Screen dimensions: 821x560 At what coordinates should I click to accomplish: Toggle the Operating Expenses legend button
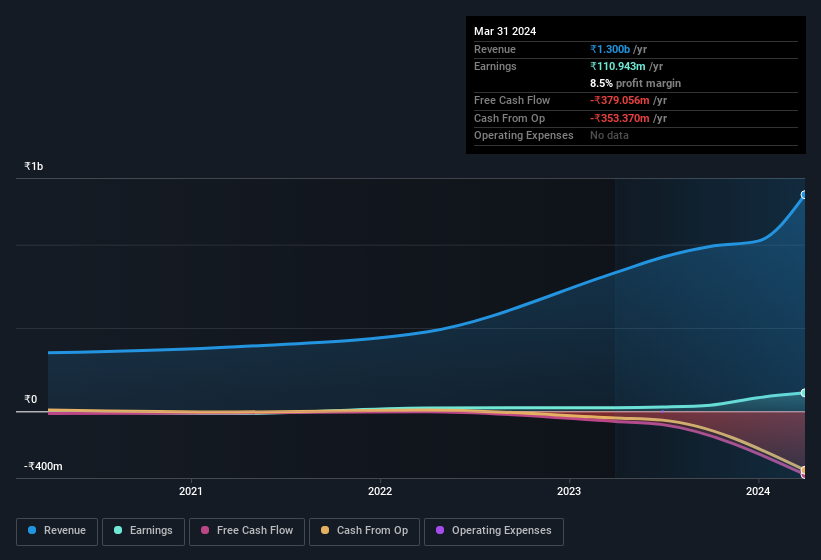pos(494,531)
